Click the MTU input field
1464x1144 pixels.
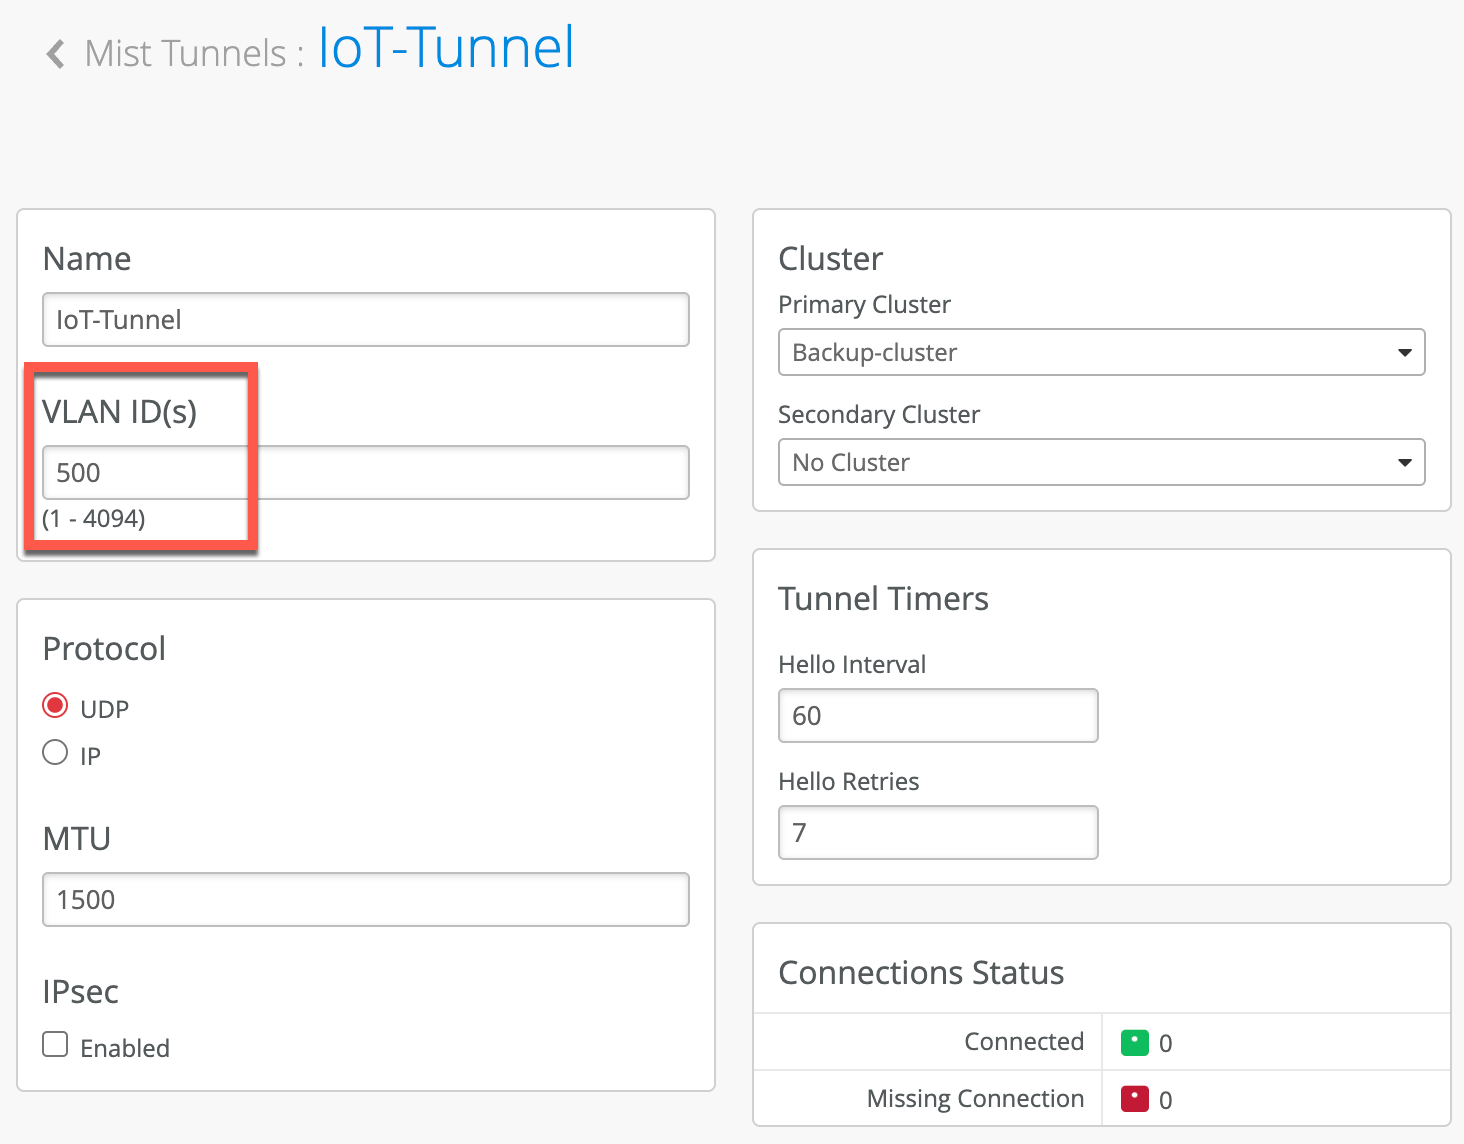(x=365, y=900)
